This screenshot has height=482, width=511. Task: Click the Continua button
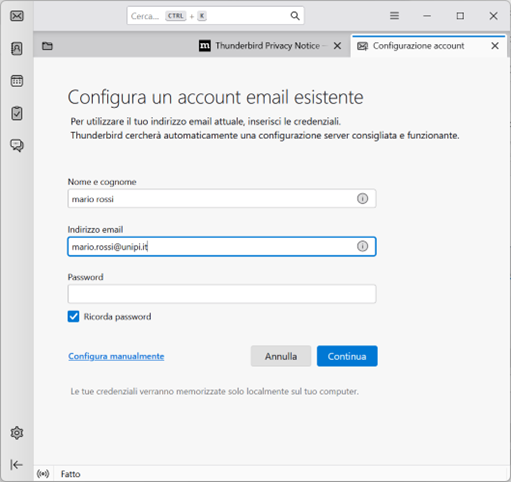(x=347, y=356)
